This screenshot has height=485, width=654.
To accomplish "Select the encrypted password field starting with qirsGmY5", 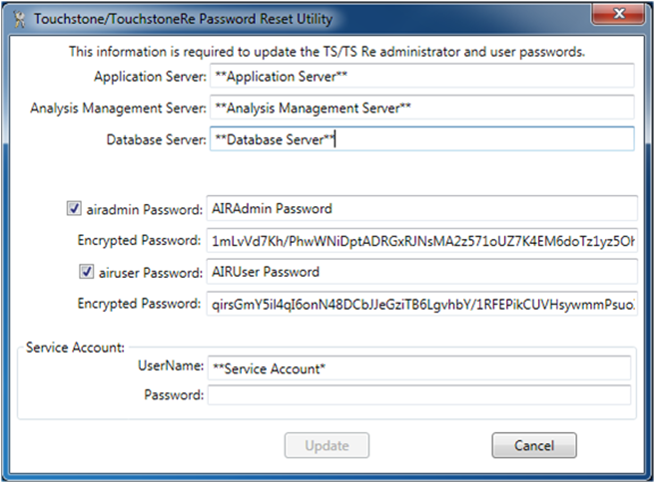I will (422, 304).
